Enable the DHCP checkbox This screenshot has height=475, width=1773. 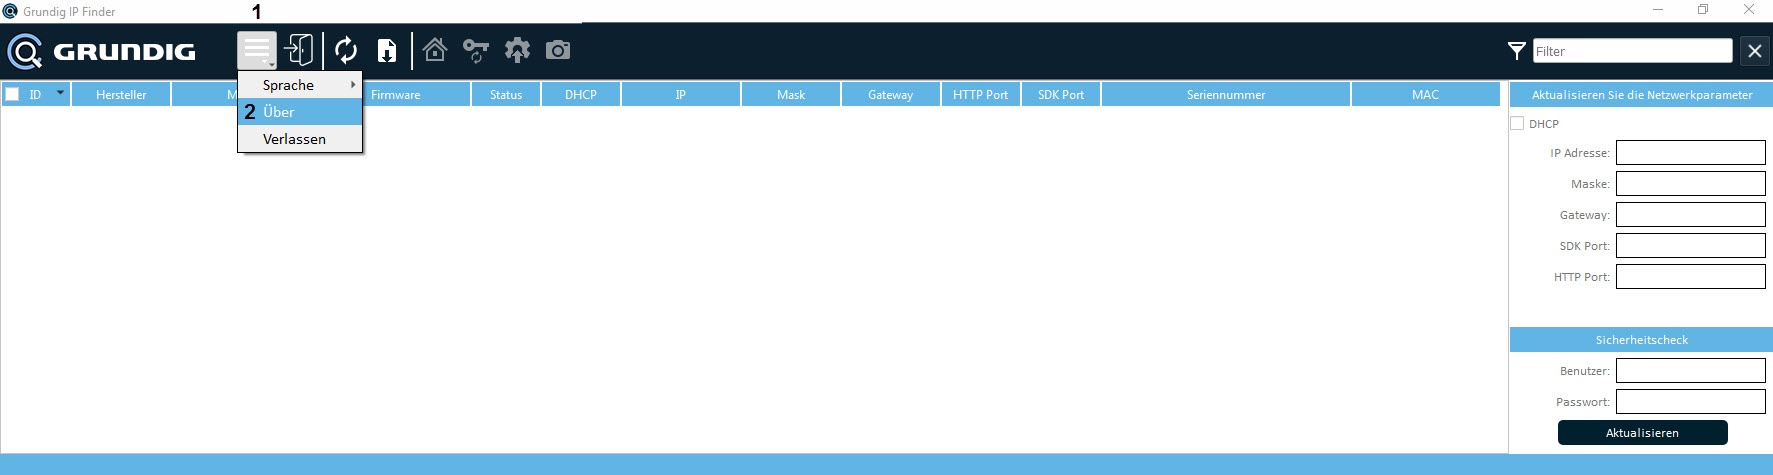[x=1517, y=123]
